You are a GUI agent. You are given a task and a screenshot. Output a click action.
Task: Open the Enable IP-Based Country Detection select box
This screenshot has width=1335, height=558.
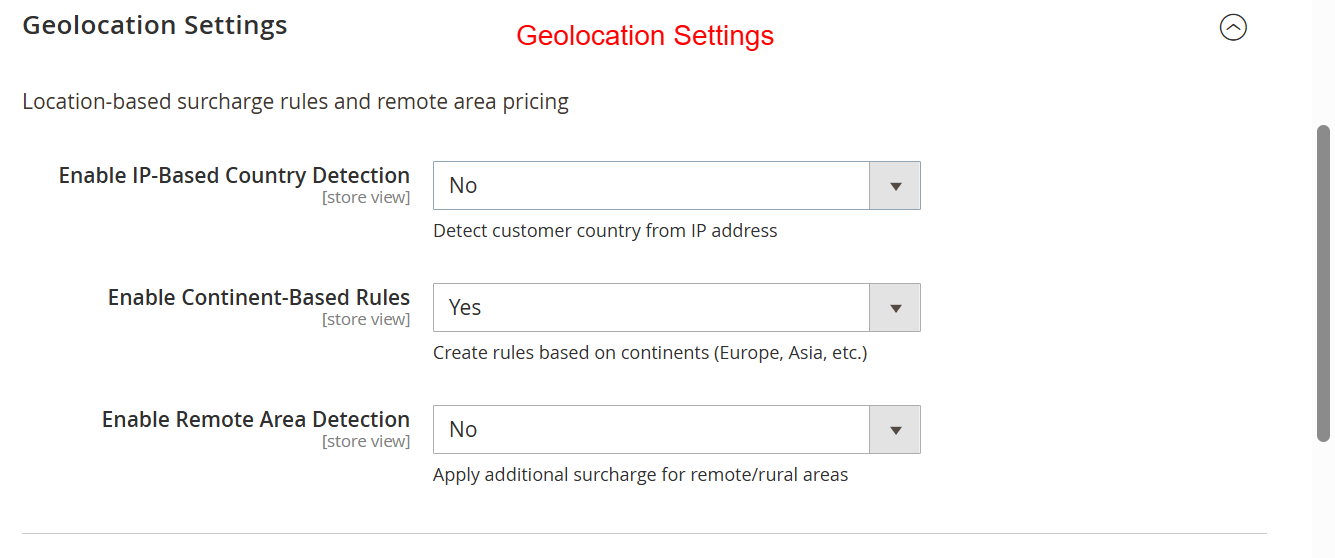coord(652,186)
